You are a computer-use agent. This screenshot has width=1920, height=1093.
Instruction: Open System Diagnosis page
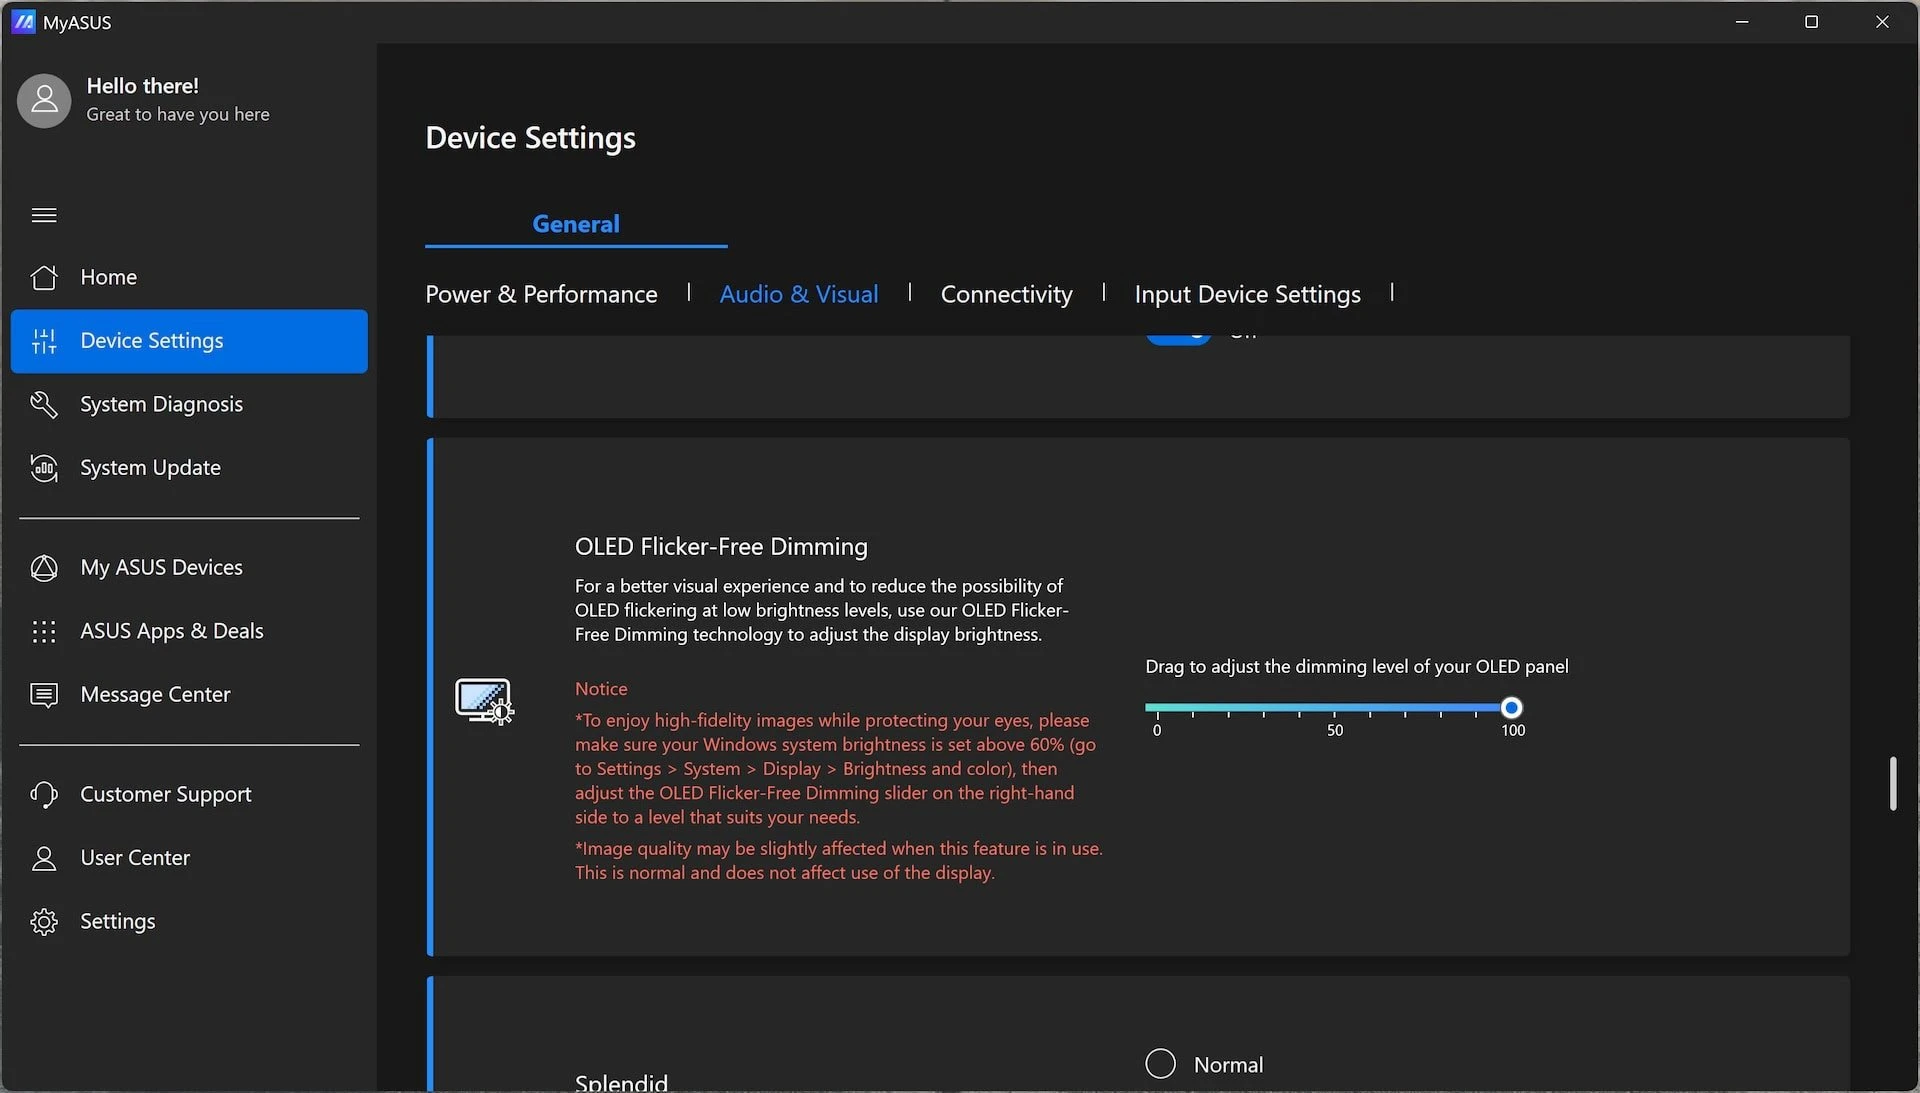click(189, 404)
